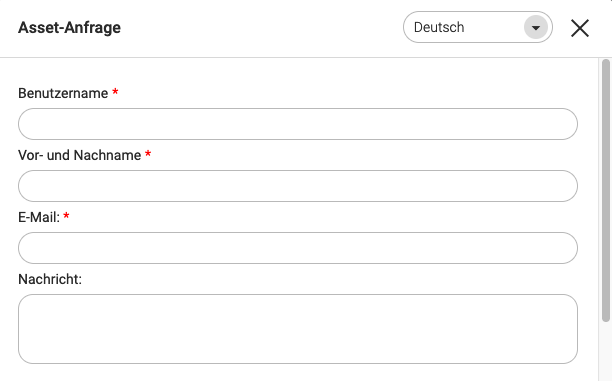Focus the Benutzername input field
Viewport: 612px width, 381px height.
coord(298,124)
